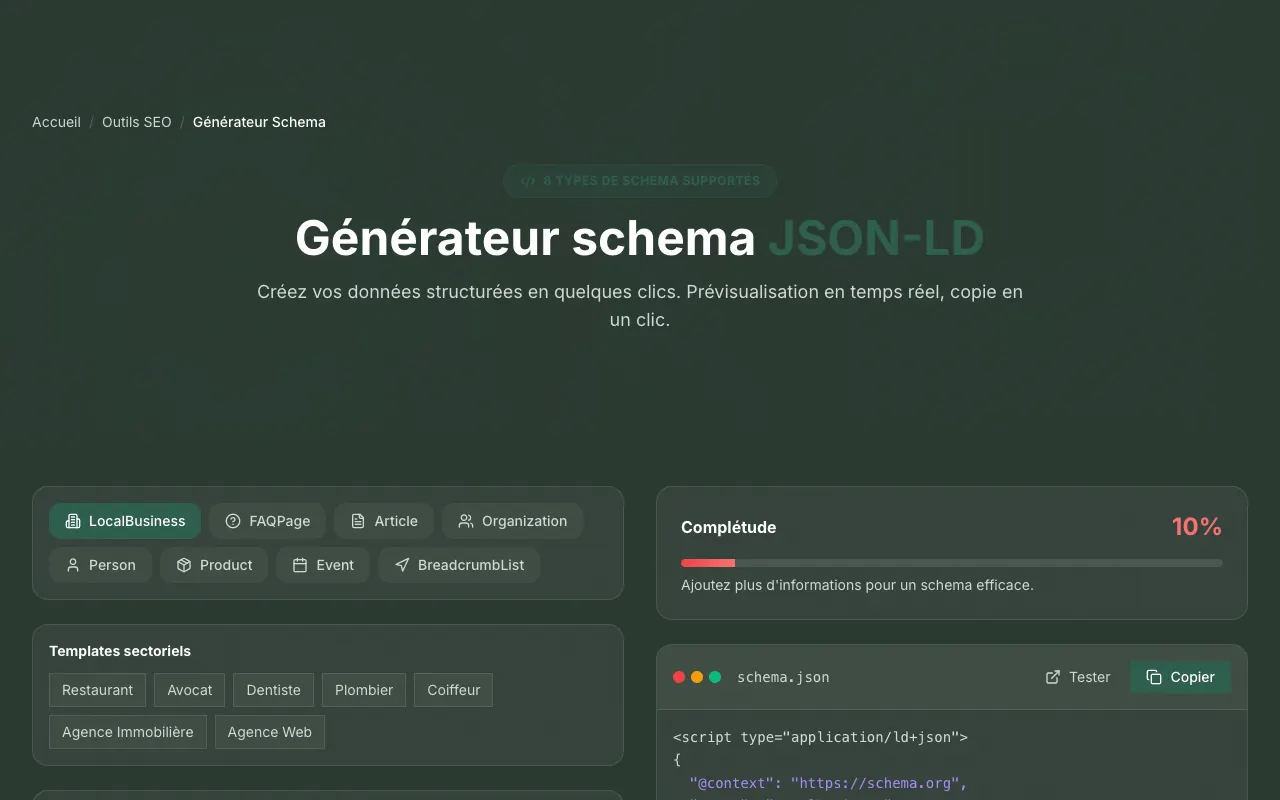Image resolution: width=1280 pixels, height=800 pixels.
Task: Click the 10% completeness value
Action: tap(1197, 527)
